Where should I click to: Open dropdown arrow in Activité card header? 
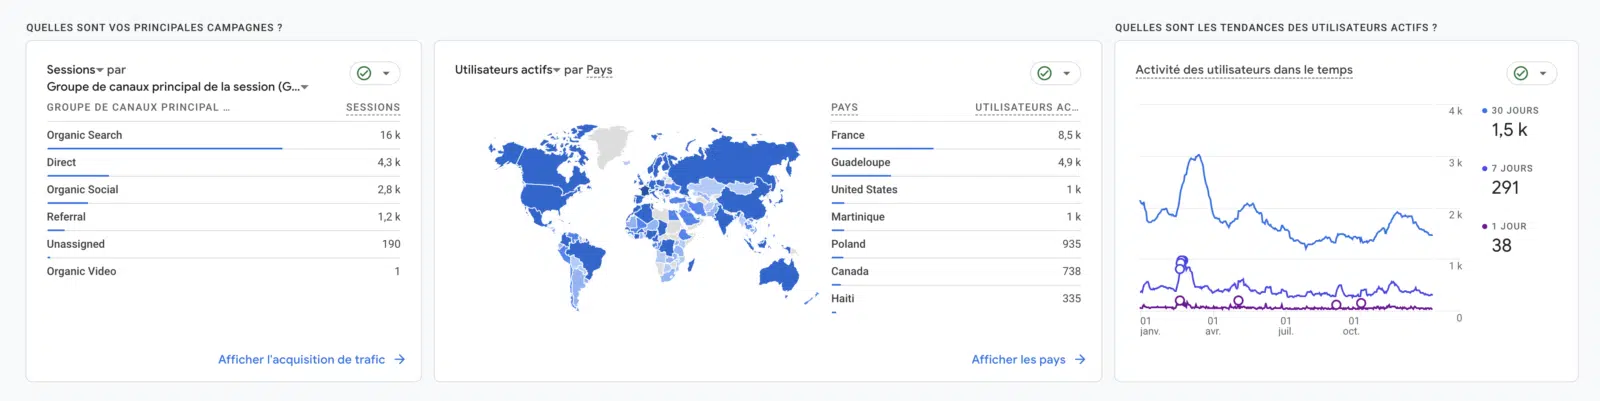(1543, 73)
